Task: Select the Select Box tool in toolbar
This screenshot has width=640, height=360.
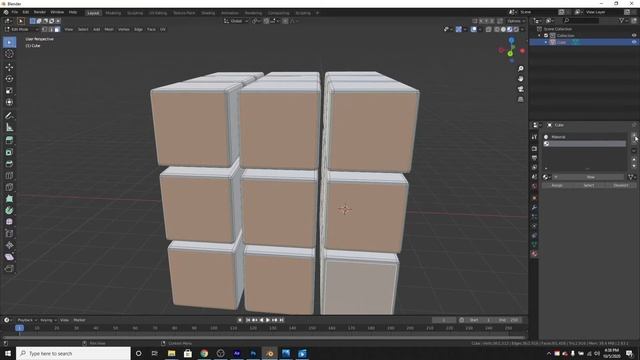Action: [9, 42]
